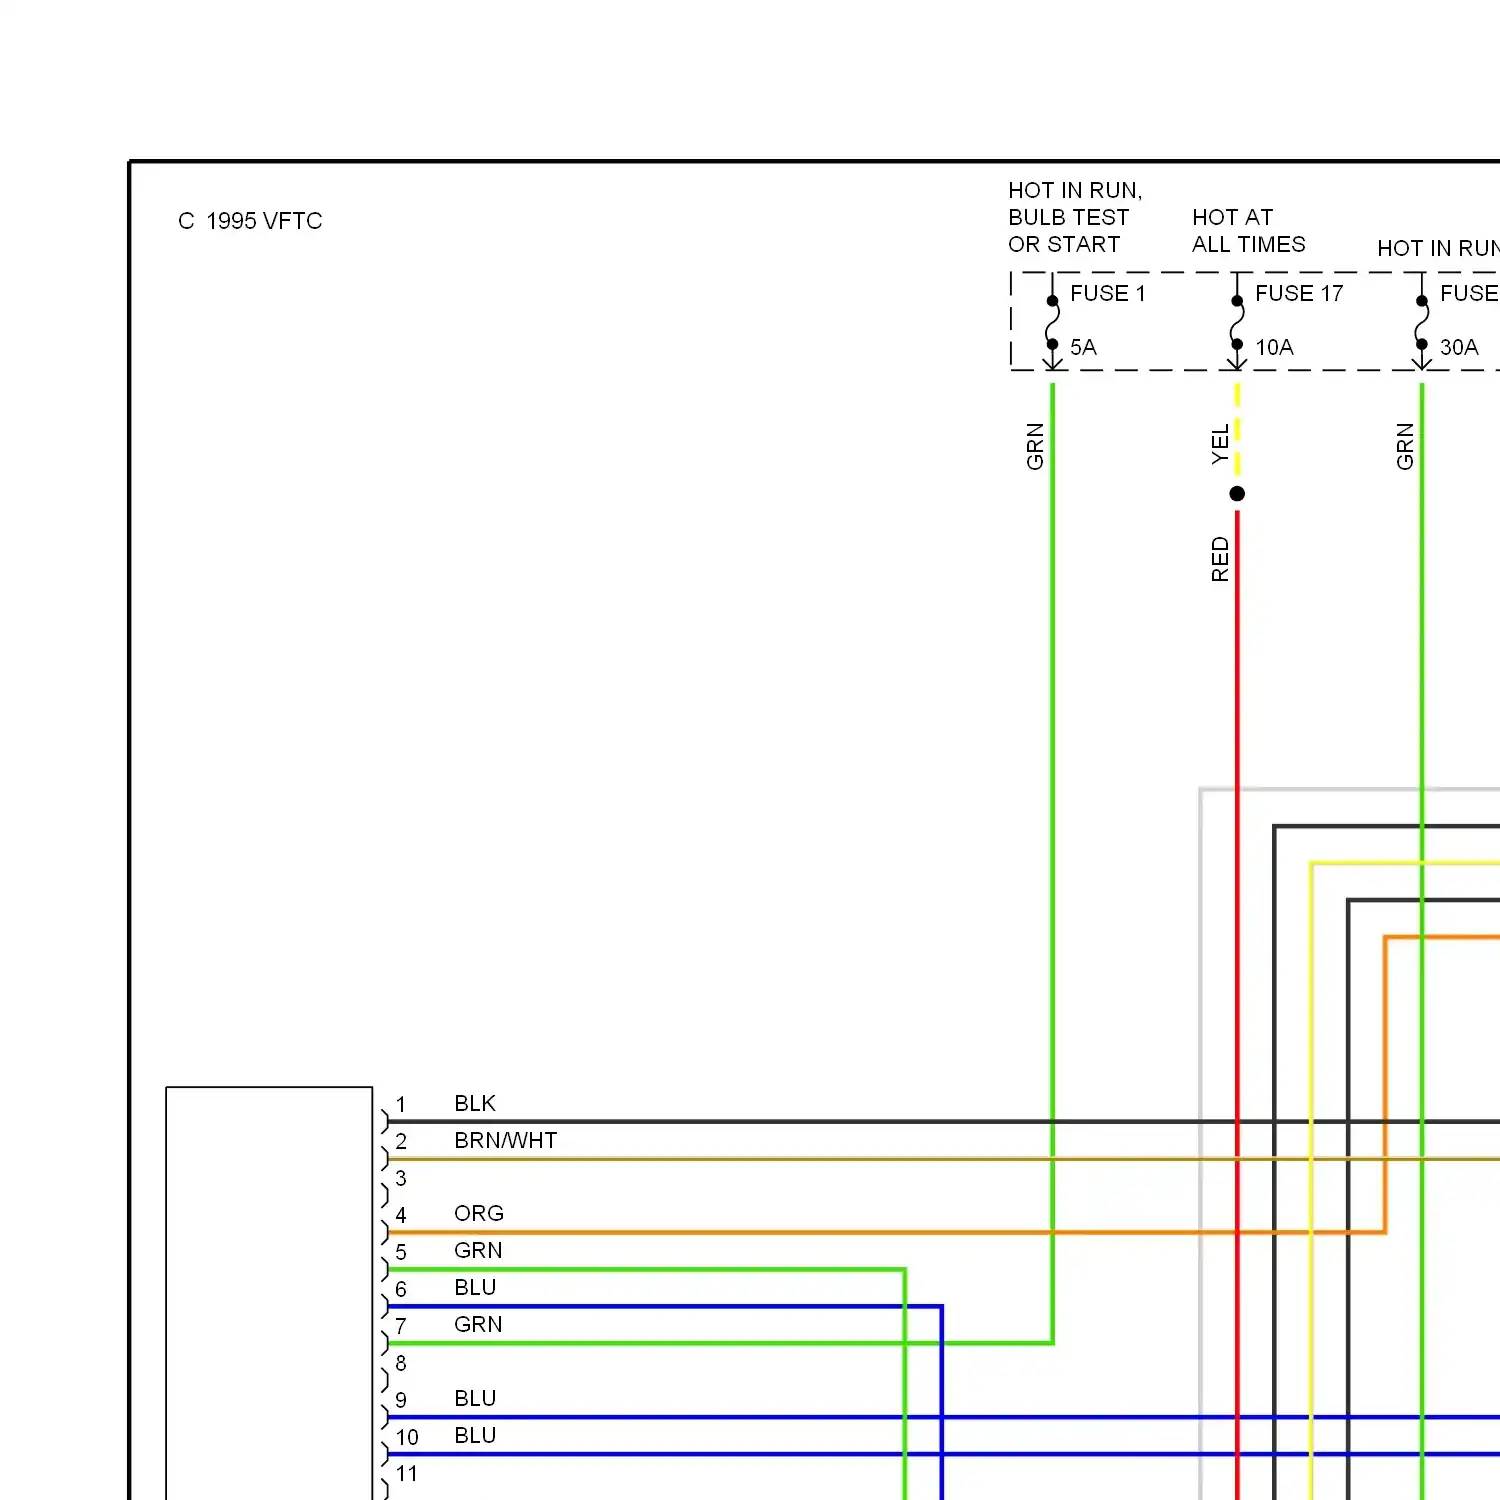Click the Fuse 1 squiggle symbol
The image size is (1500, 1500).
tap(1052, 322)
